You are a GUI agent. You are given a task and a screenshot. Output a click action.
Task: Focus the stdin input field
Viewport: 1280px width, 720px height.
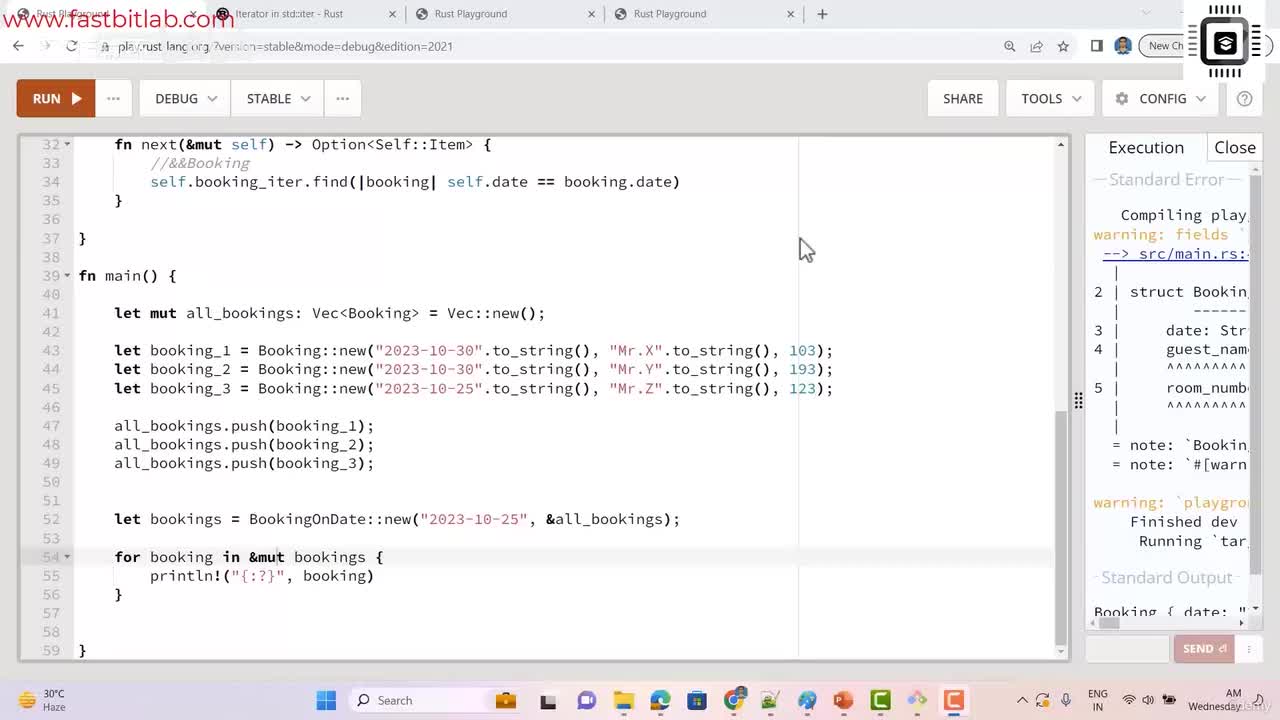[1129, 649]
